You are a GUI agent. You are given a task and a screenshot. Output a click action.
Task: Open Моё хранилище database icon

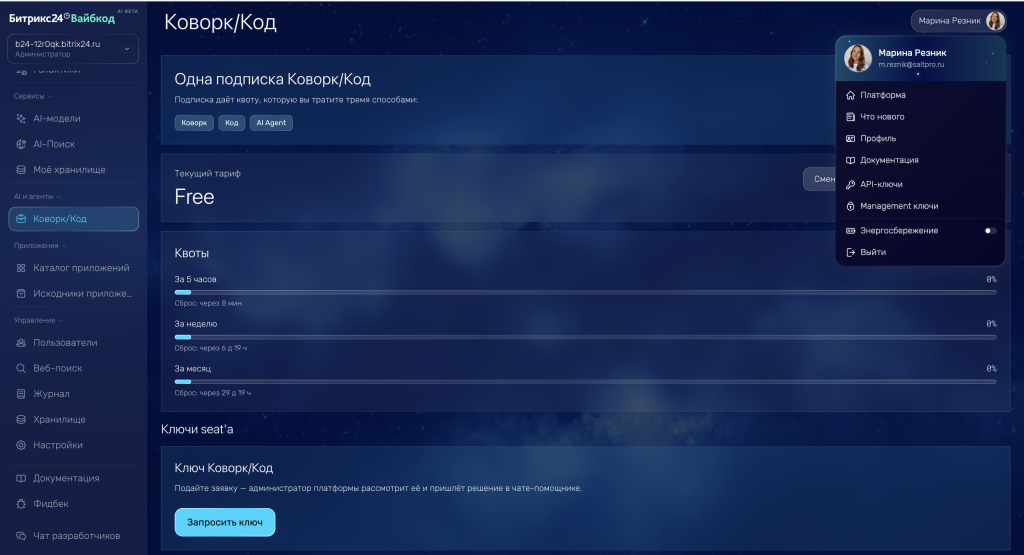click(x=21, y=170)
